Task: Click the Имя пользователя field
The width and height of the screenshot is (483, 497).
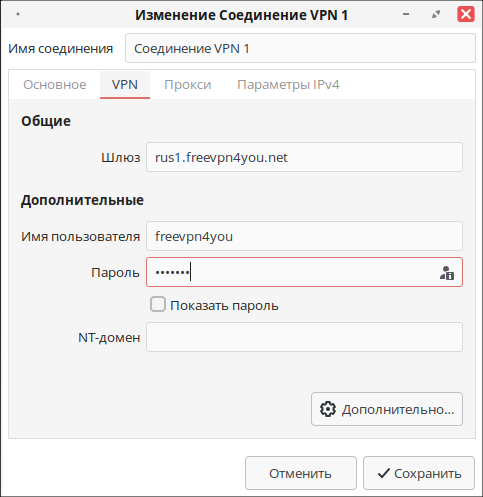Action: pos(304,236)
